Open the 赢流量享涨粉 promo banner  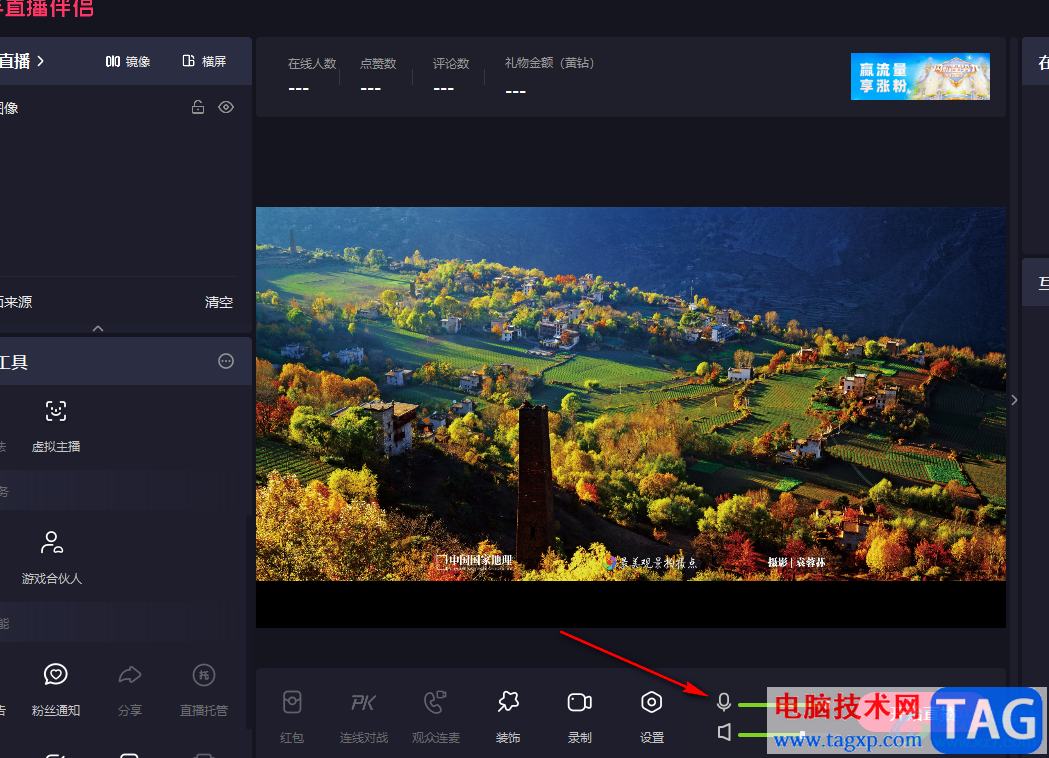click(920, 76)
